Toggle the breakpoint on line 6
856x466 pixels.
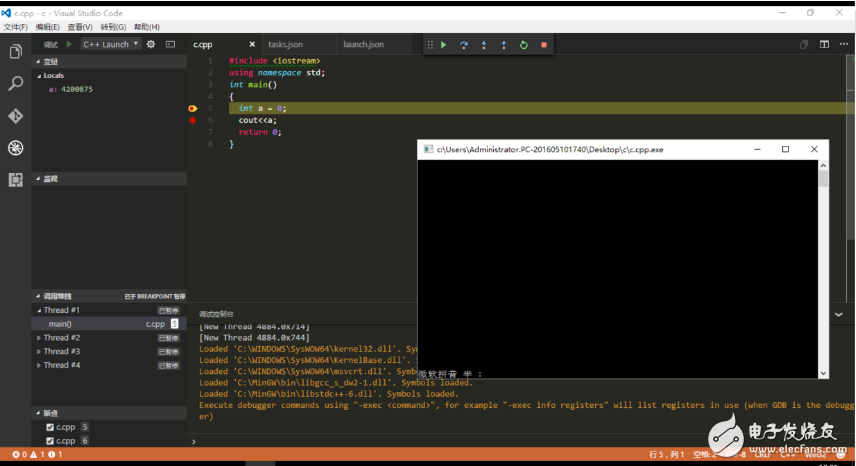point(193,120)
